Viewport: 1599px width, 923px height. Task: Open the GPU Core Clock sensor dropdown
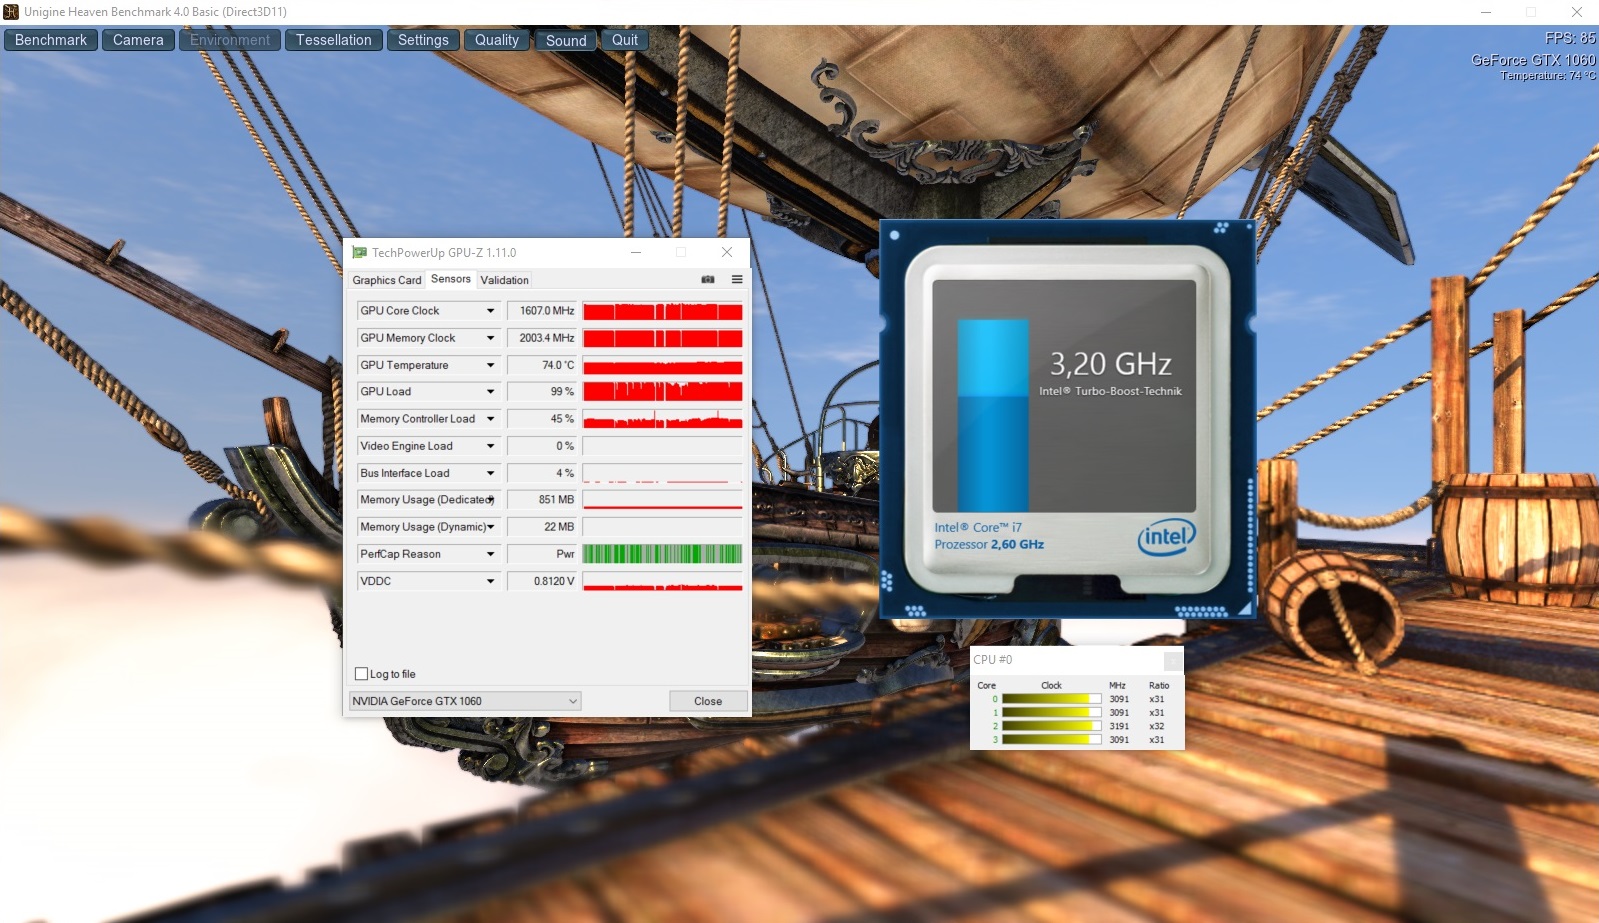pyautogui.click(x=490, y=311)
